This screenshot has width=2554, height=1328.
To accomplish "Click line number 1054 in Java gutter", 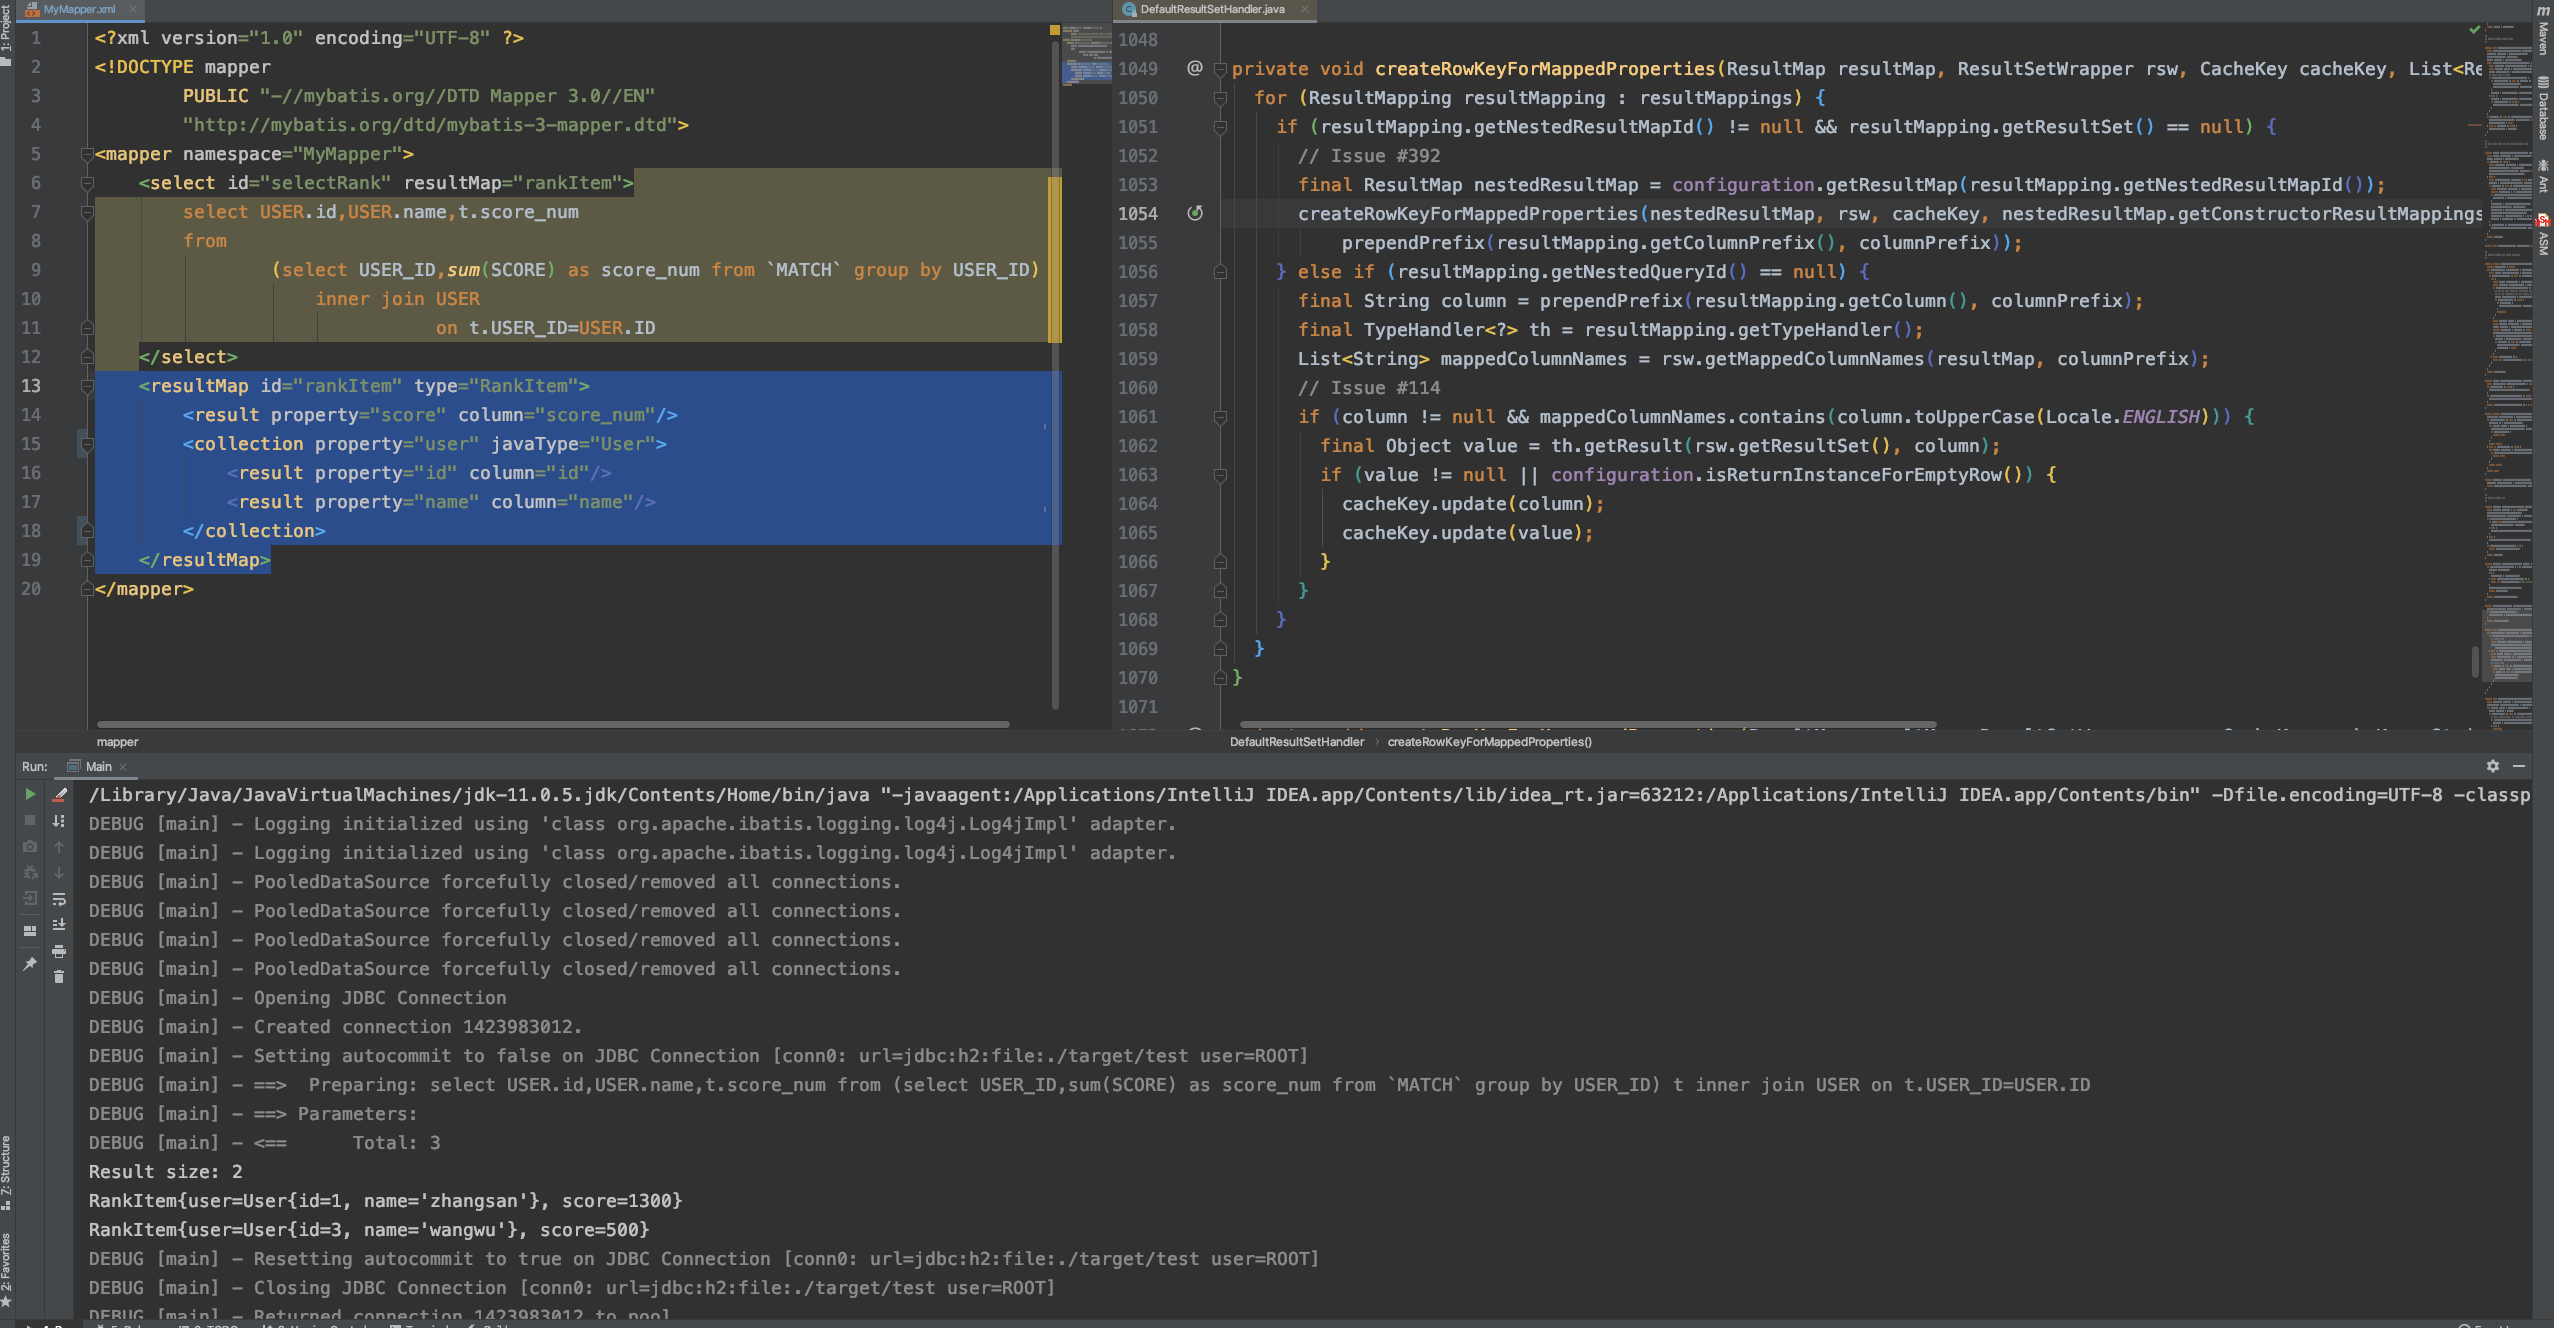I will pos(1137,214).
